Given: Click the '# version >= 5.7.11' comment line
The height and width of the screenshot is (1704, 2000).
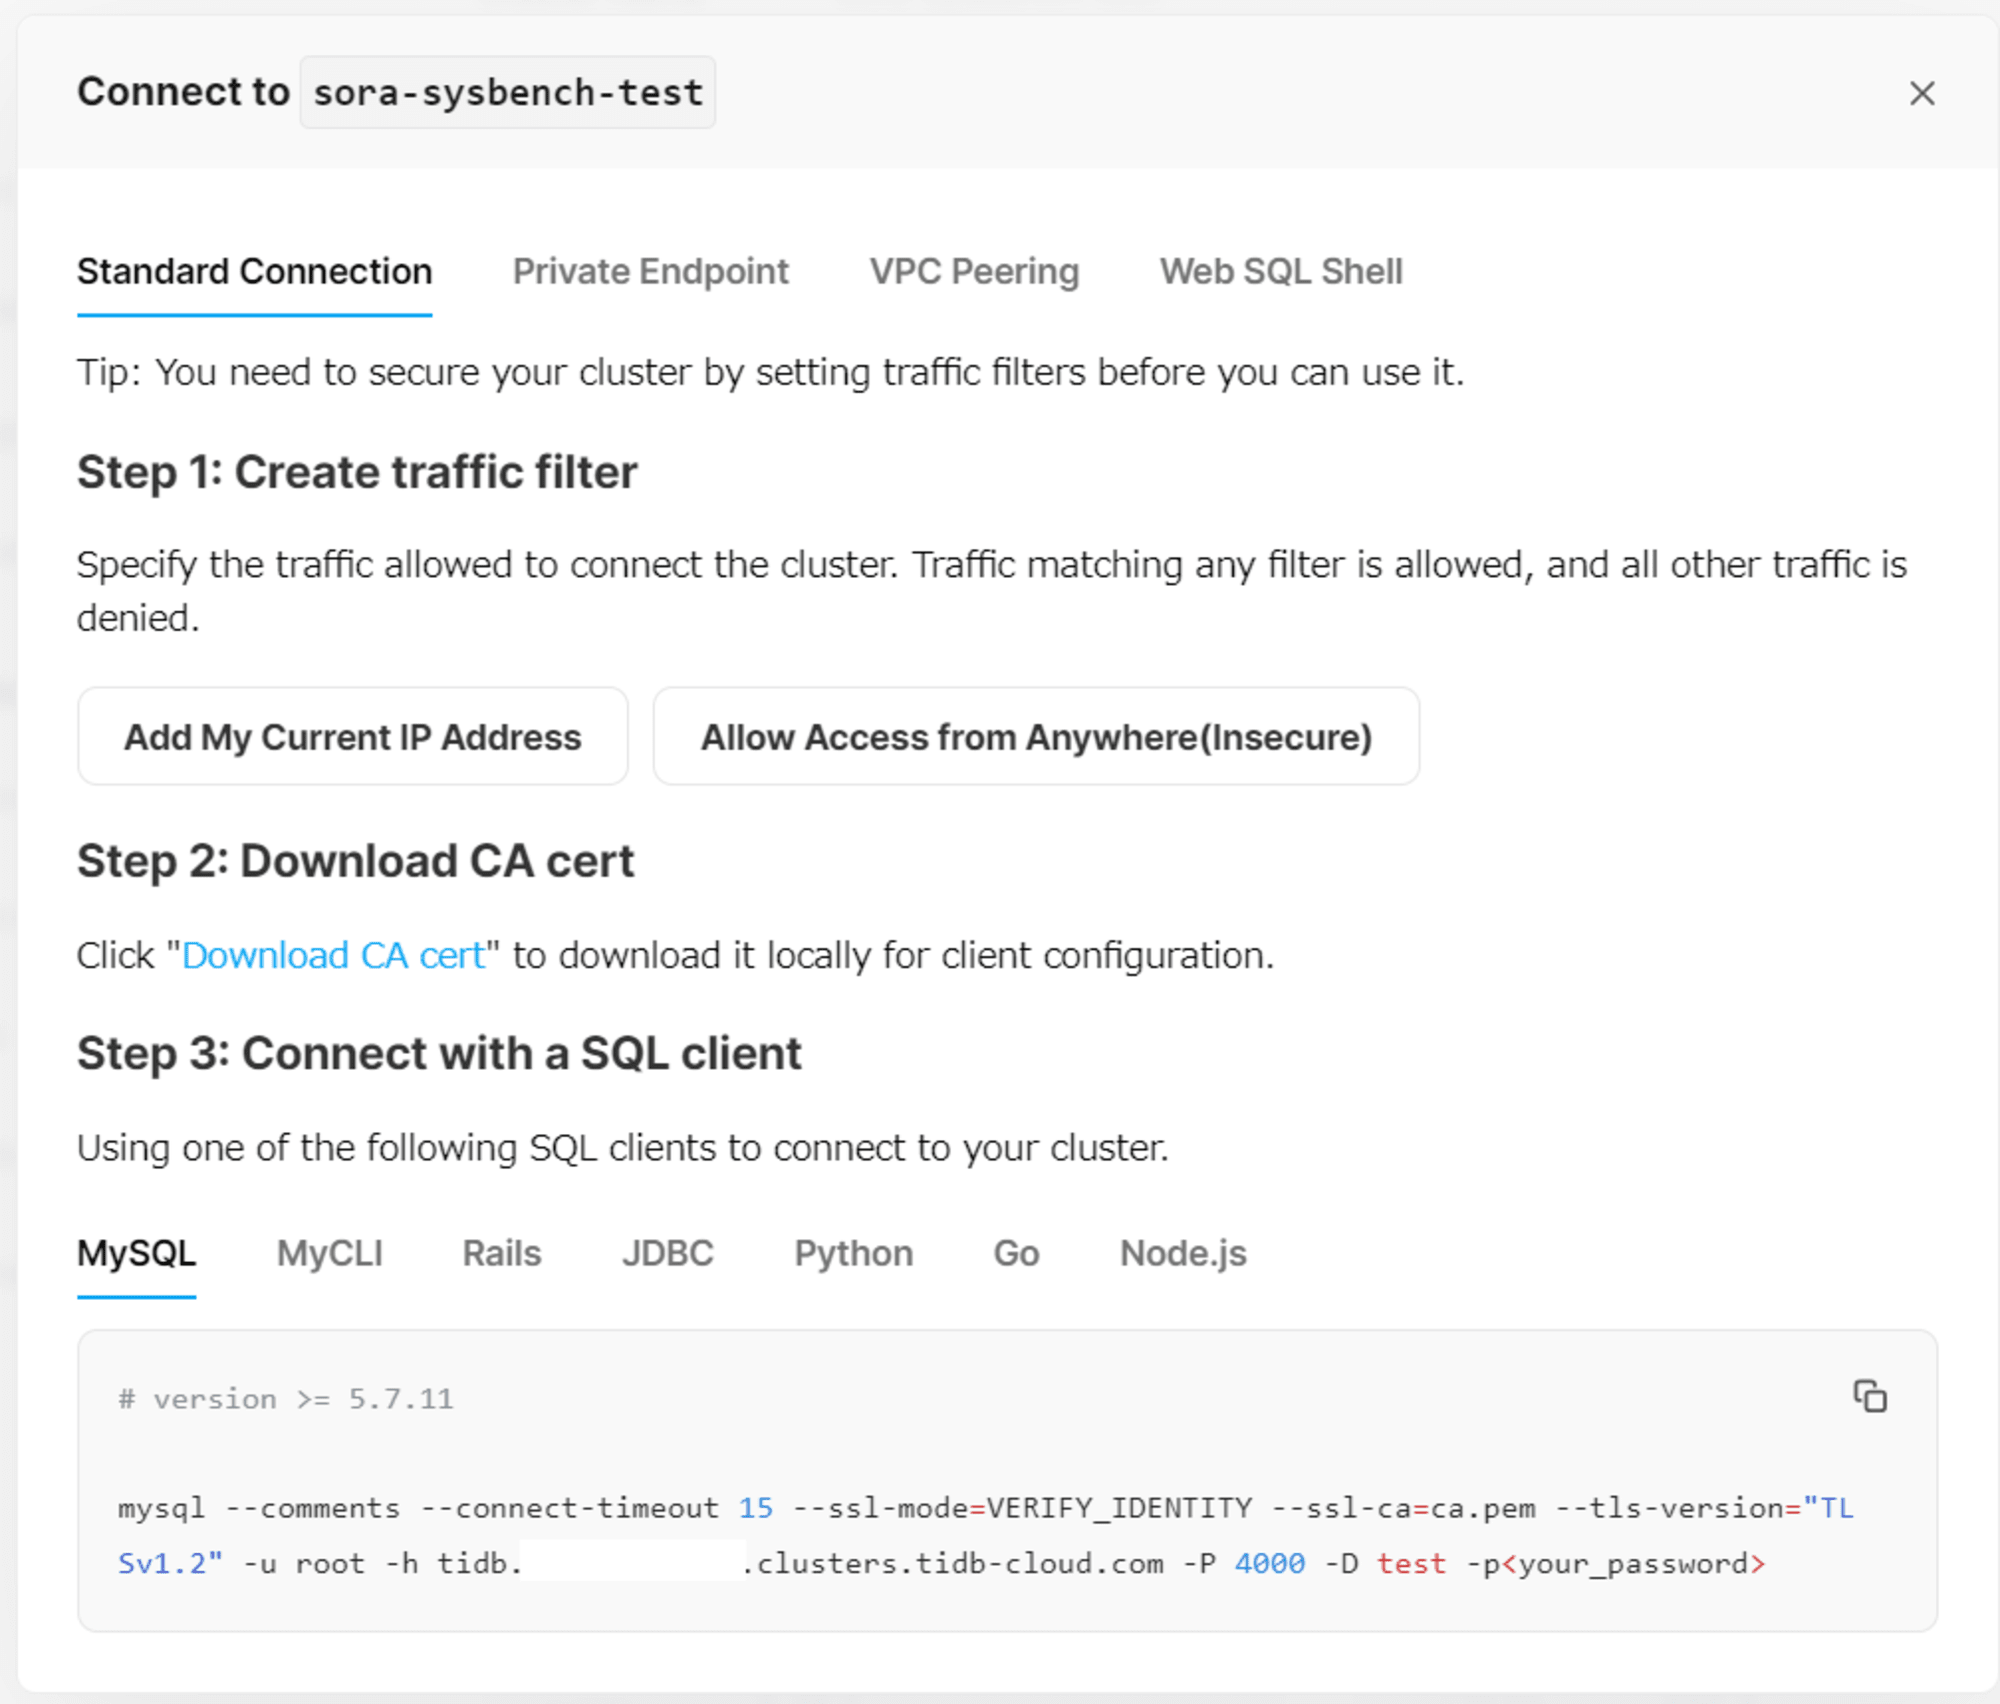Looking at the screenshot, I should click(286, 1399).
